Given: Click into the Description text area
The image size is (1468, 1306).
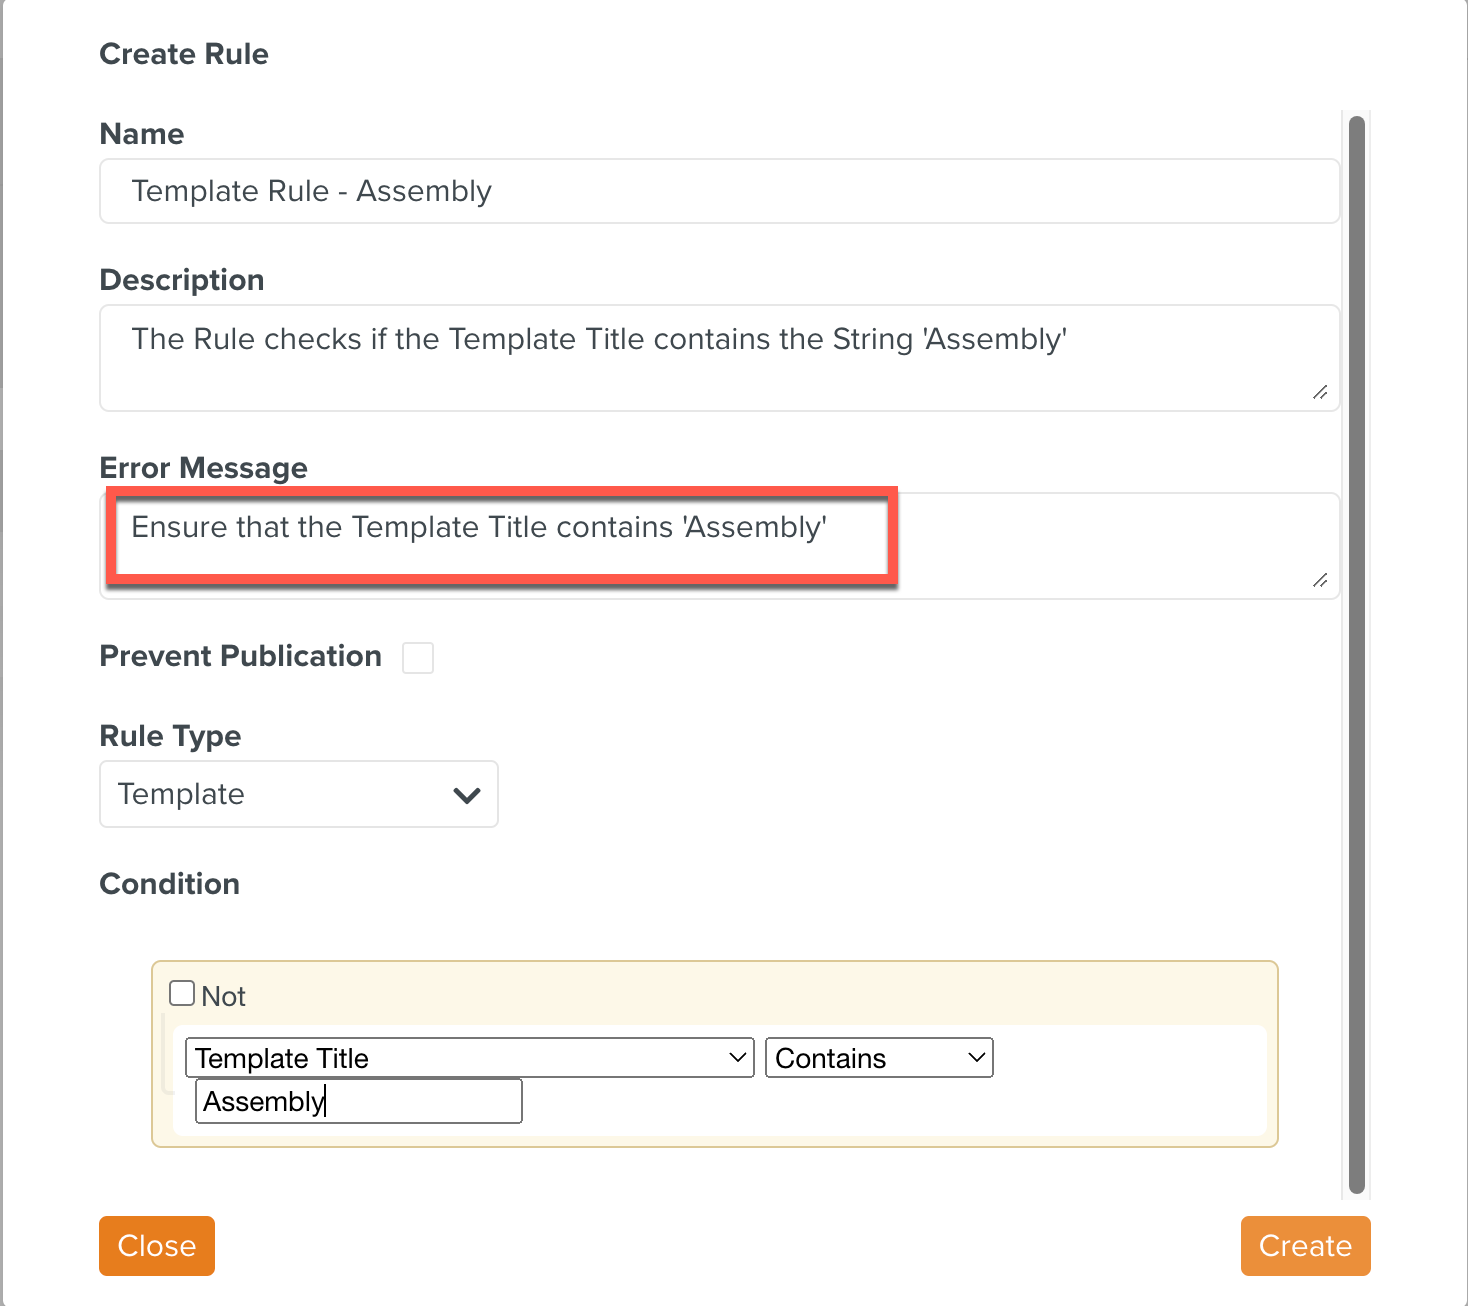Looking at the screenshot, I should (719, 357).
